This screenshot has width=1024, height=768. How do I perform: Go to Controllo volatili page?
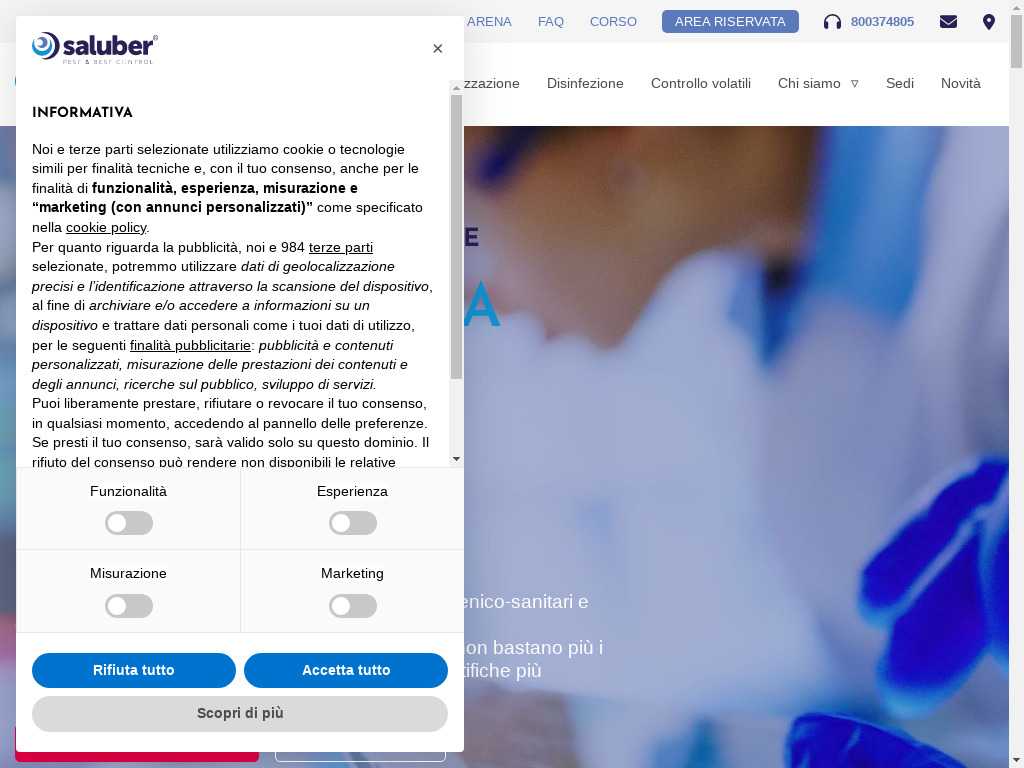click(701, 84)
